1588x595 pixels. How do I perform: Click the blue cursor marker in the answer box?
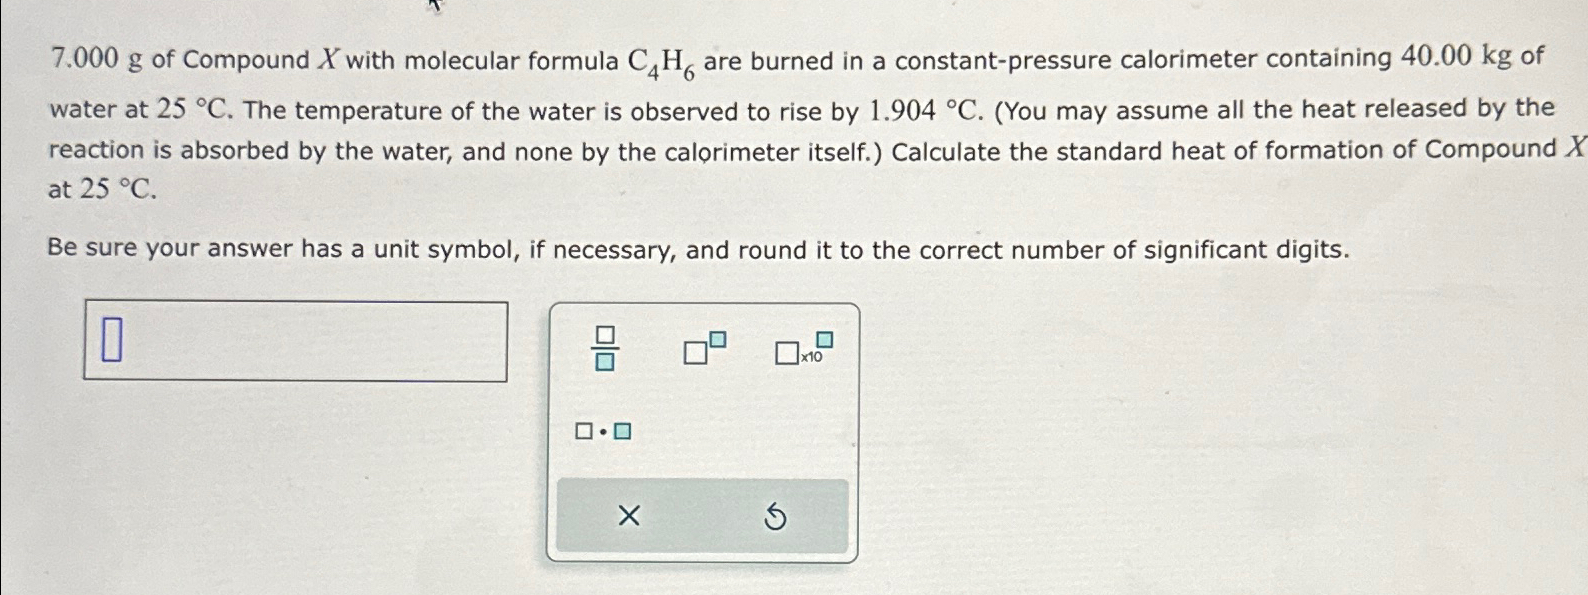(113, 340)
